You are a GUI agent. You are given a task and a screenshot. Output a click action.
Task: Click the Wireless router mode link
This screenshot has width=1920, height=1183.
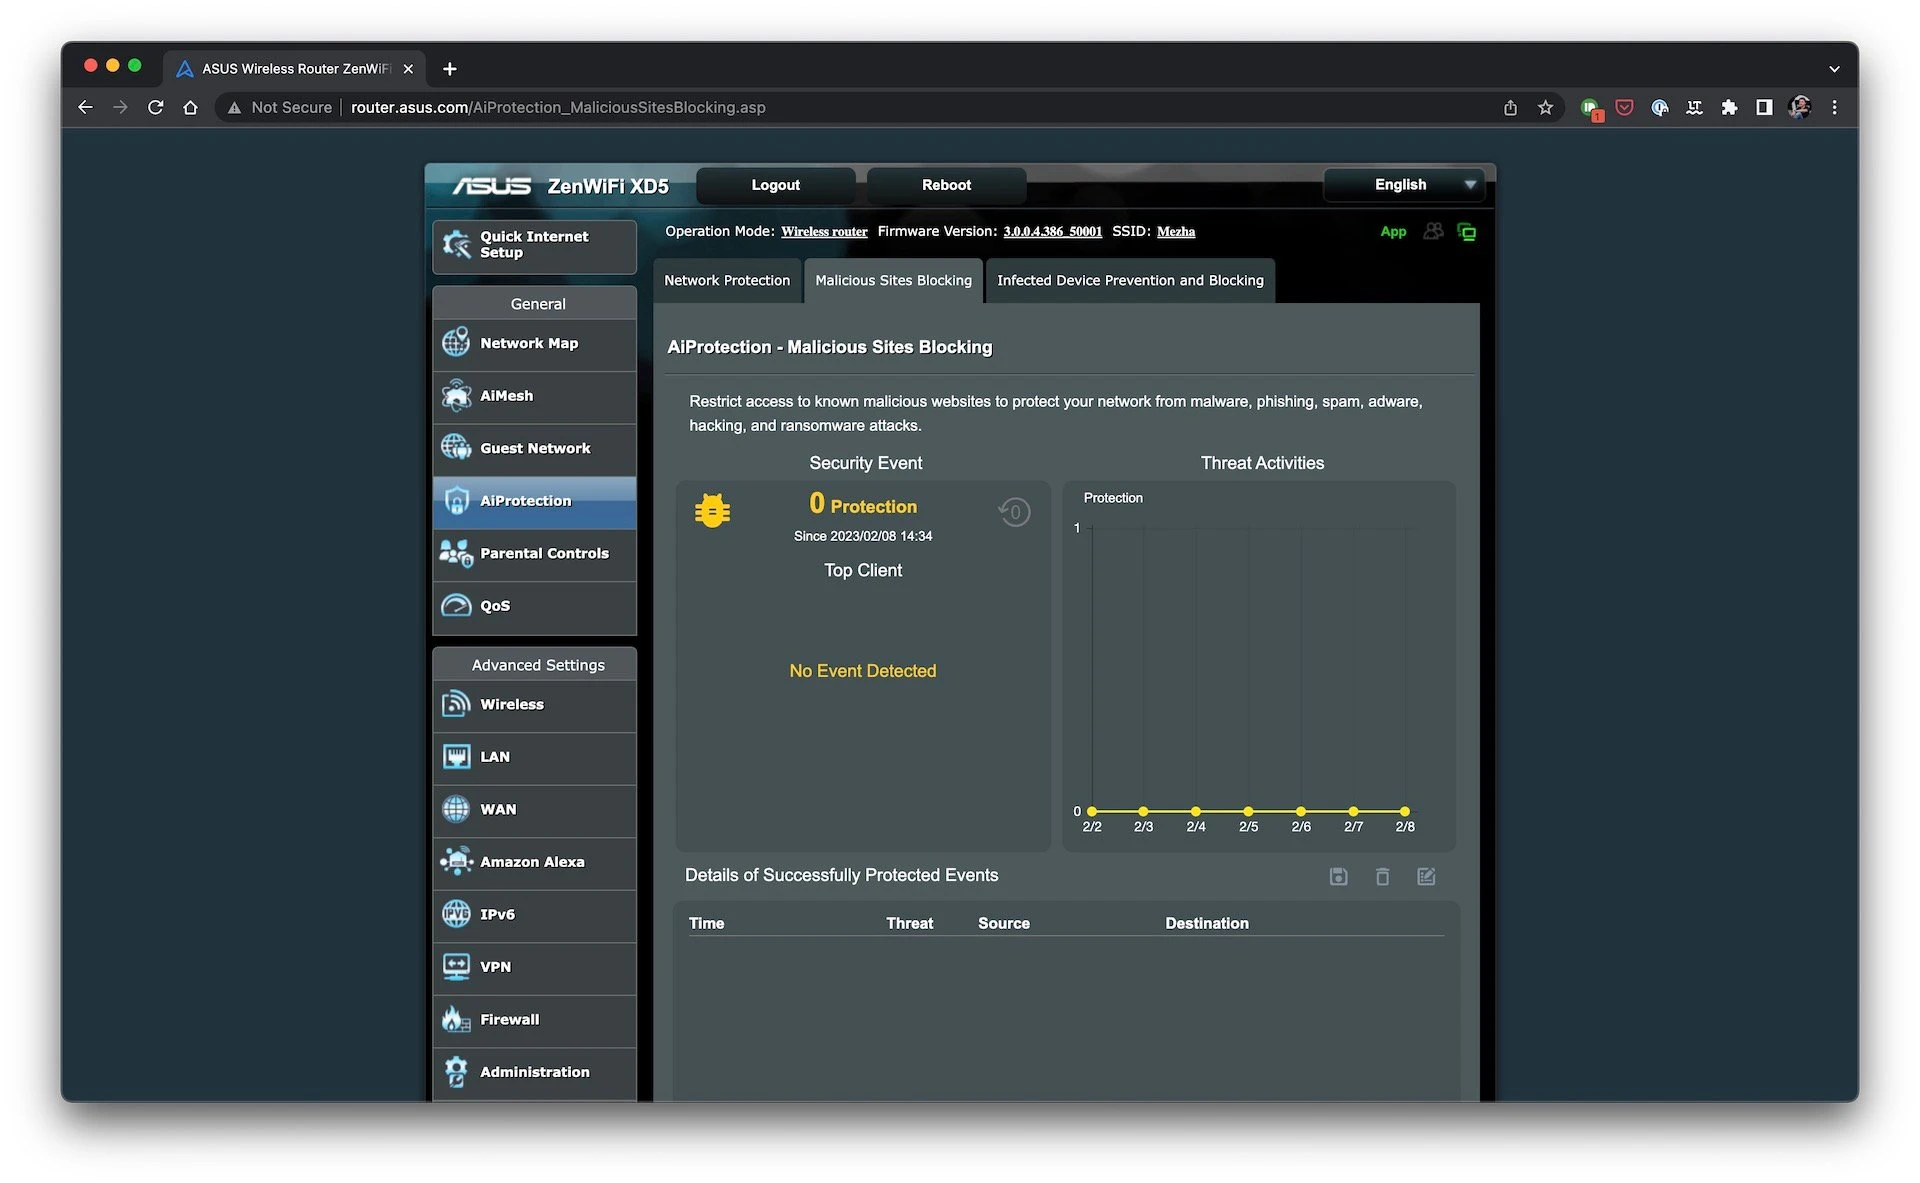coord(824,231)
